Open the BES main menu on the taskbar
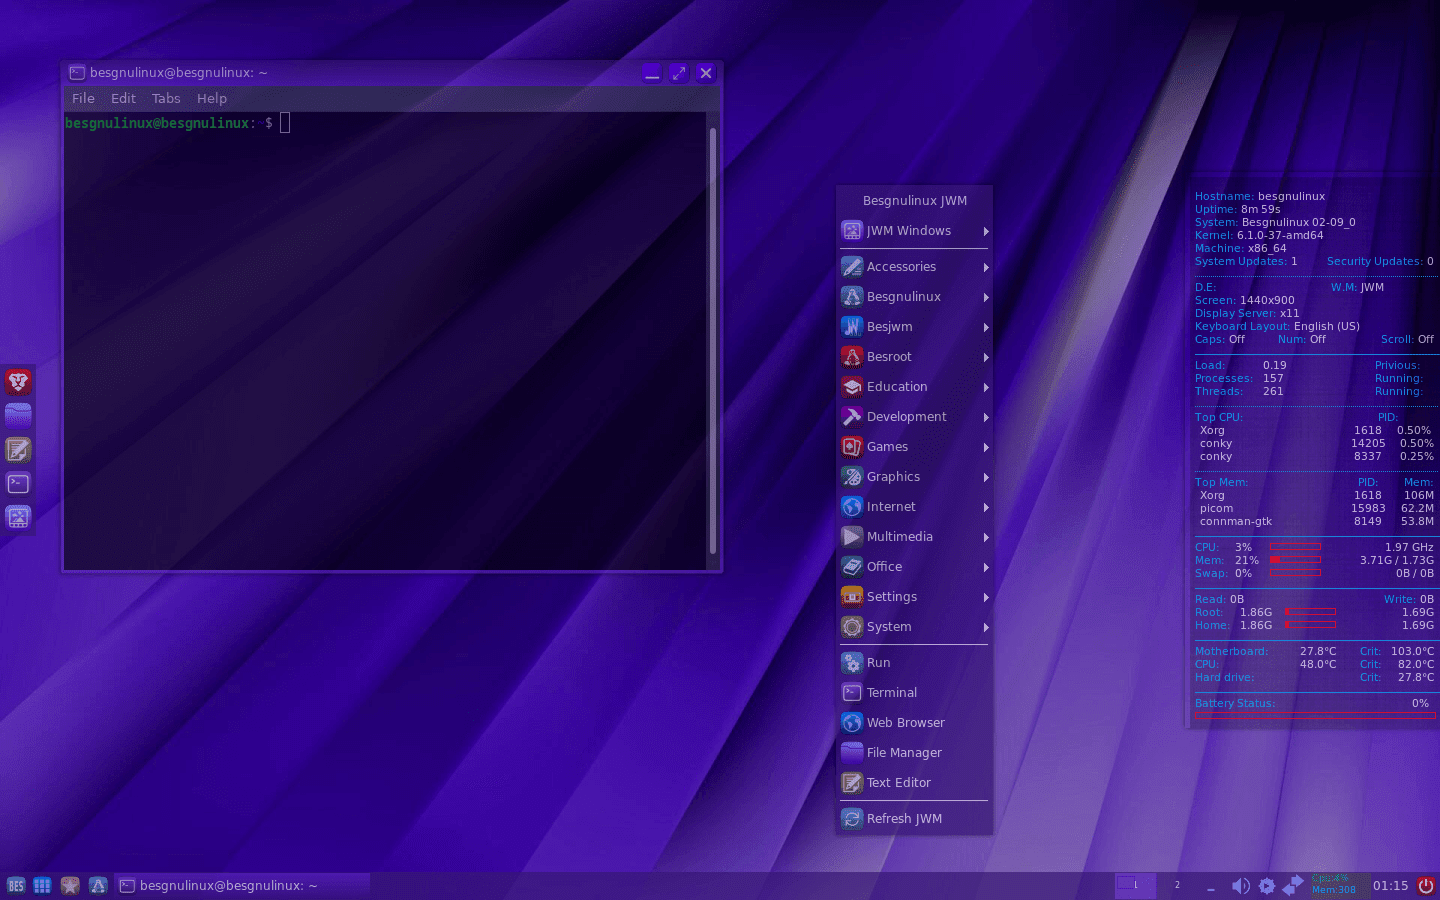 (x=15, y=885)
